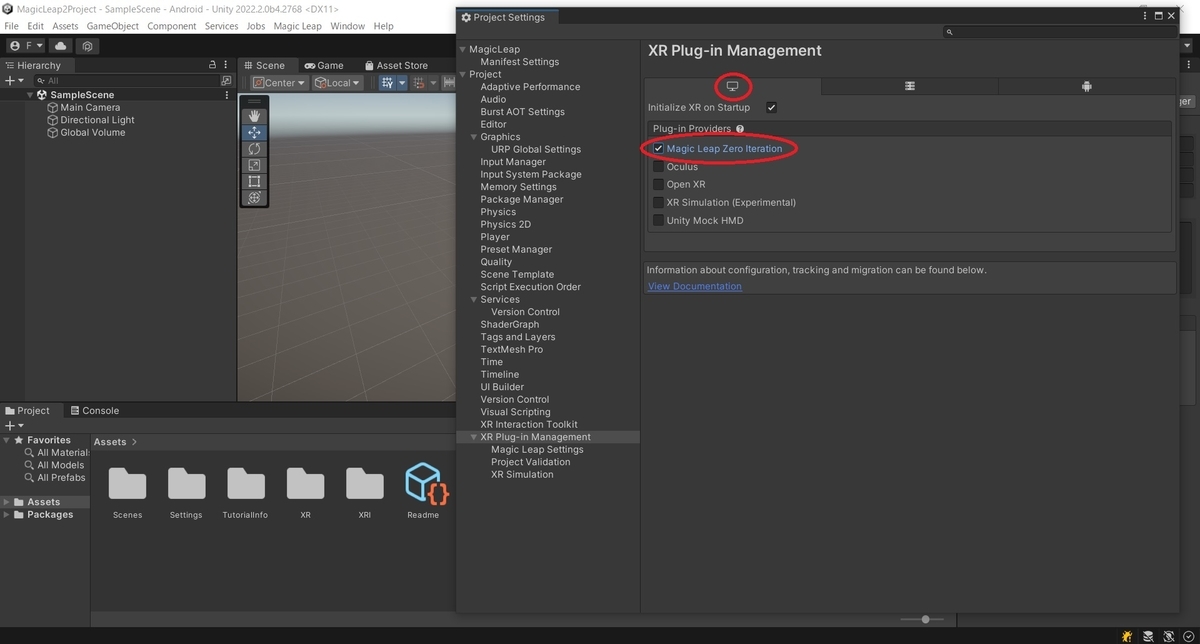Select Directional Light in Hierarchy
Image resolution: width=1200 pixels, height=644 pixels.
(97, 120)
